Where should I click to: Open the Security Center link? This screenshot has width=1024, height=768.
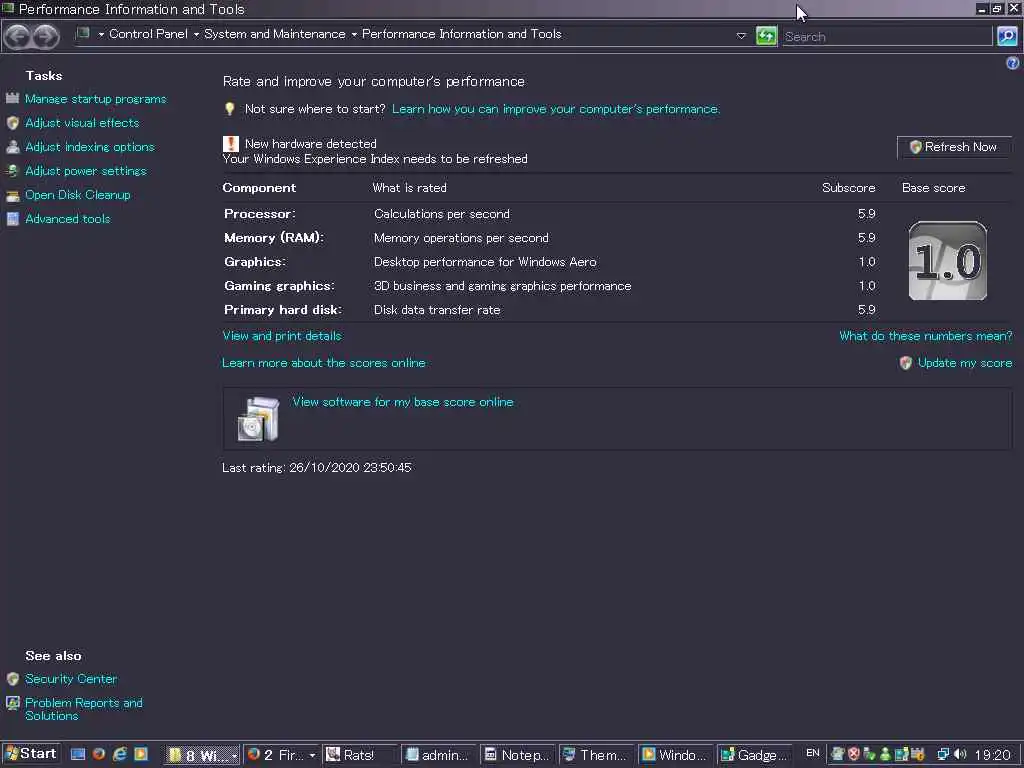click(x=71, y=679)
